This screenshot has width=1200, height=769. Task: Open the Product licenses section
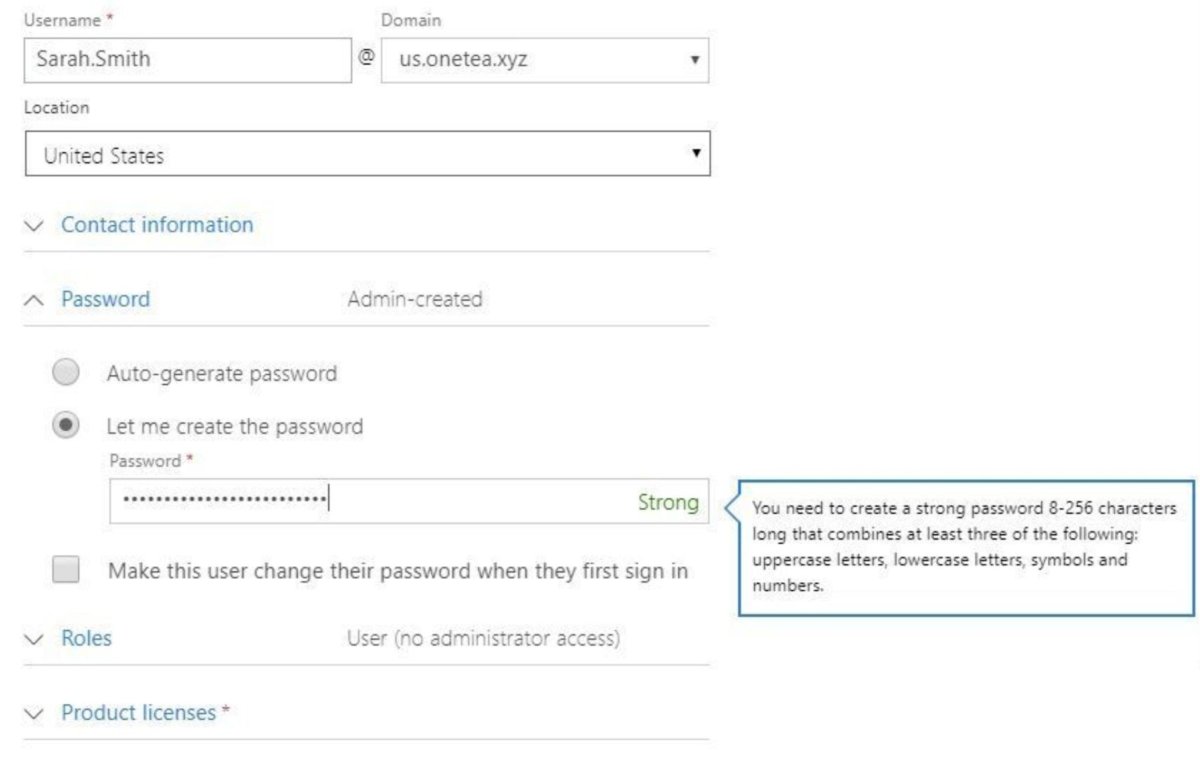139,713
